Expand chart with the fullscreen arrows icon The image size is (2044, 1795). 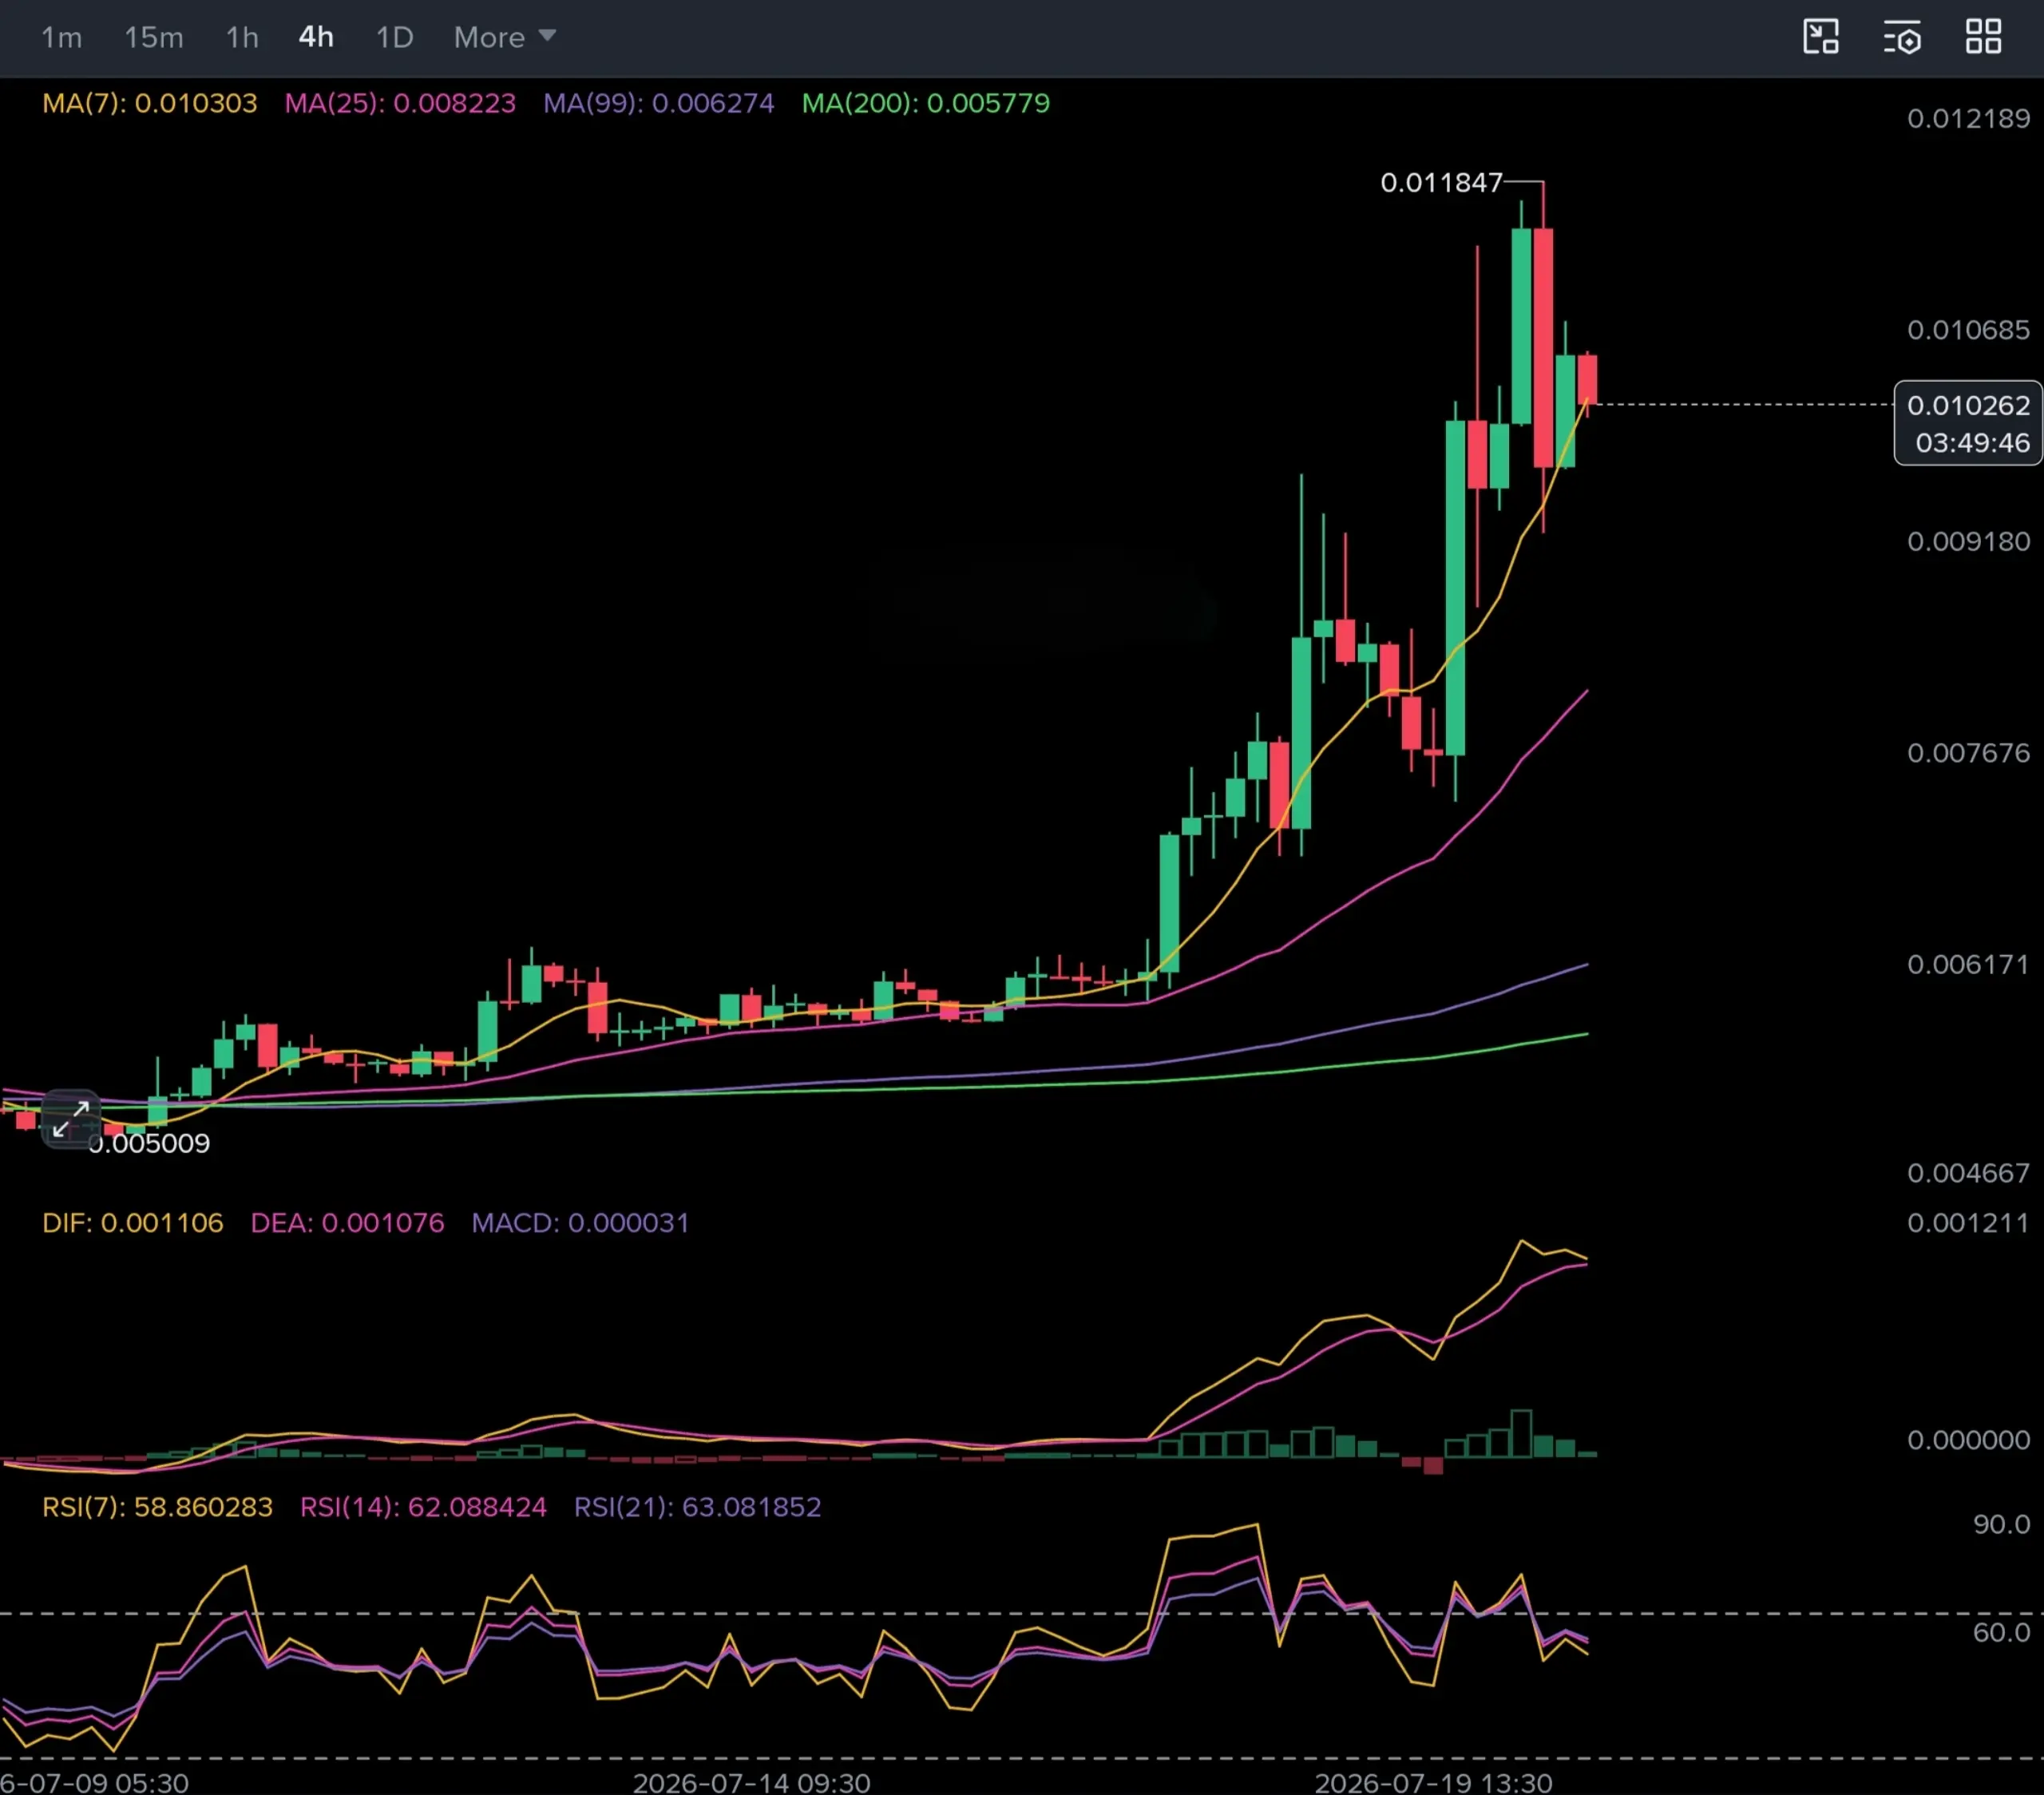click(x=71, y=1119)
